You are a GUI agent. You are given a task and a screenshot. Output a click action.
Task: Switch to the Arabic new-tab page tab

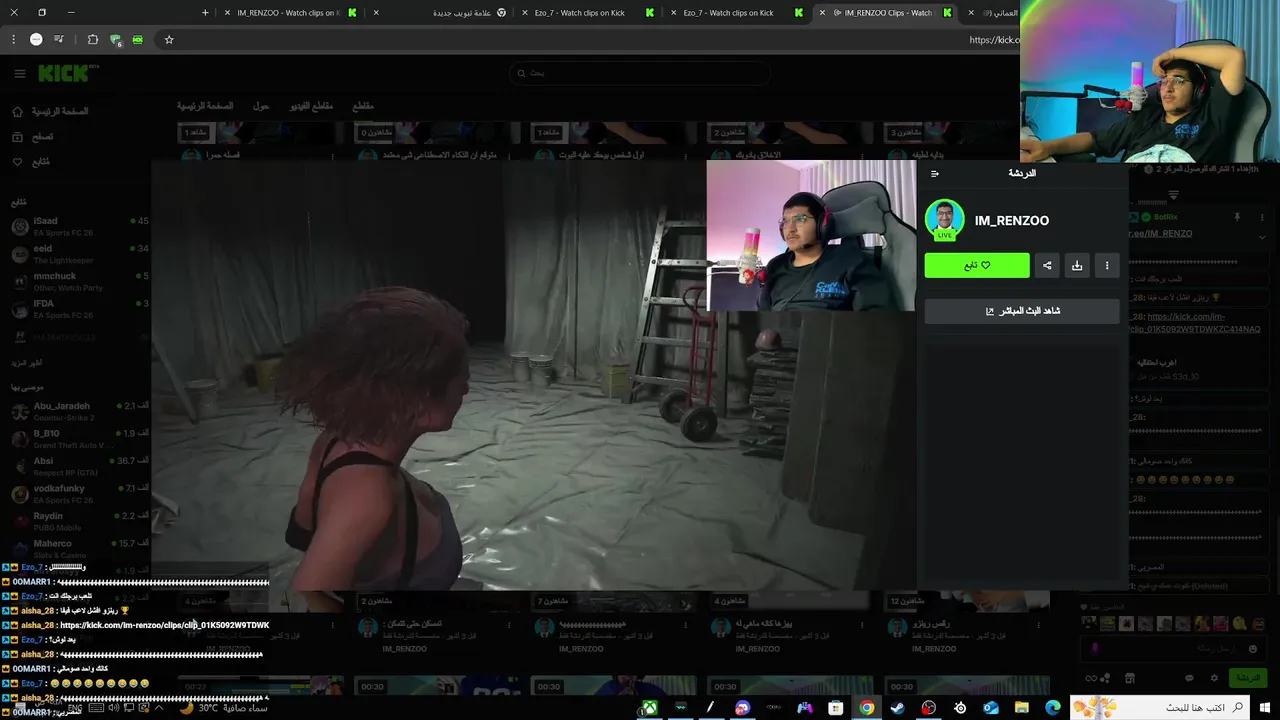tap(440, 13)
